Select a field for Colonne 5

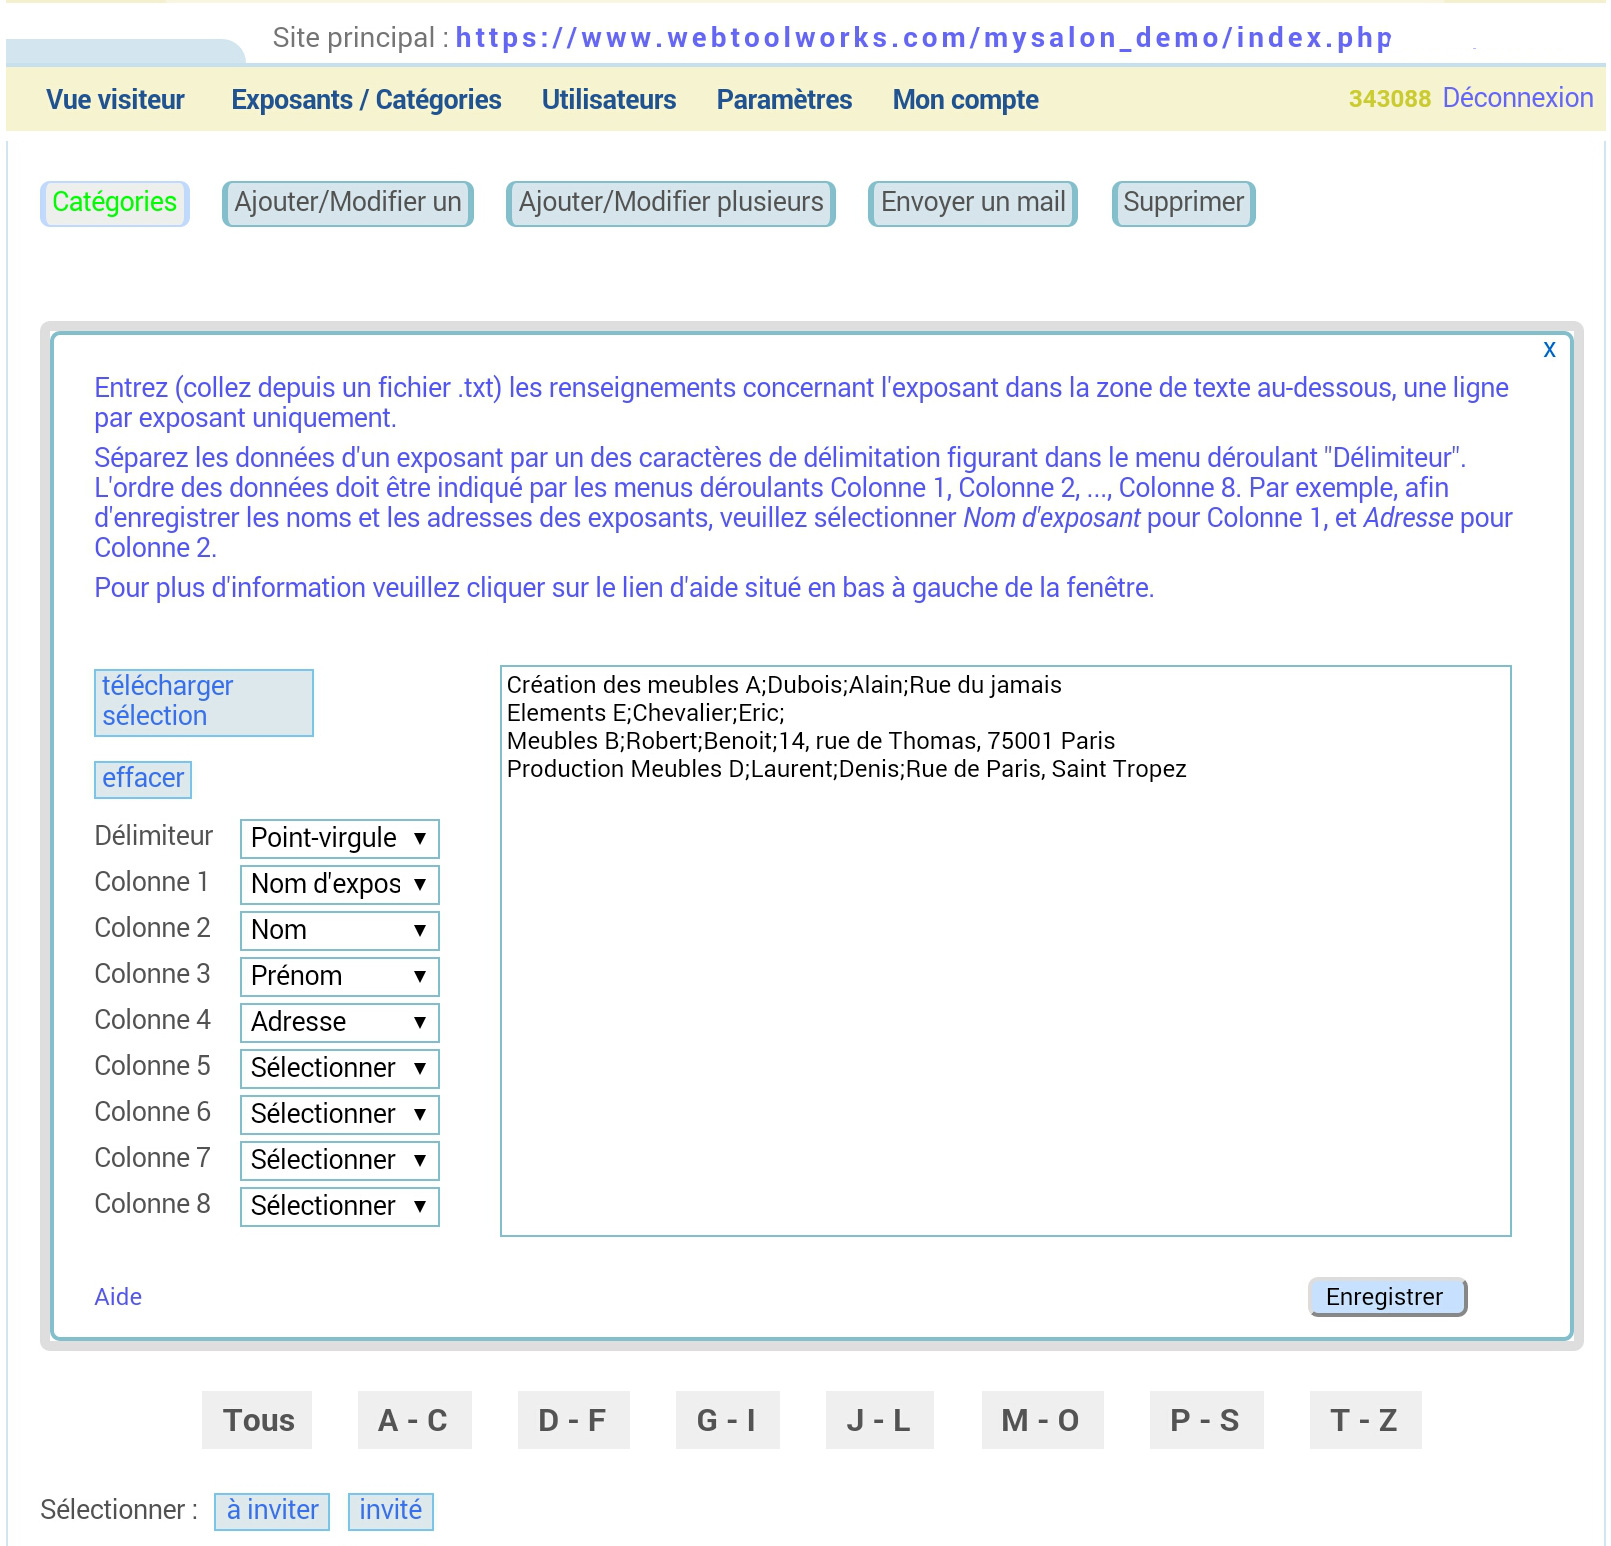click(339, 1068)
